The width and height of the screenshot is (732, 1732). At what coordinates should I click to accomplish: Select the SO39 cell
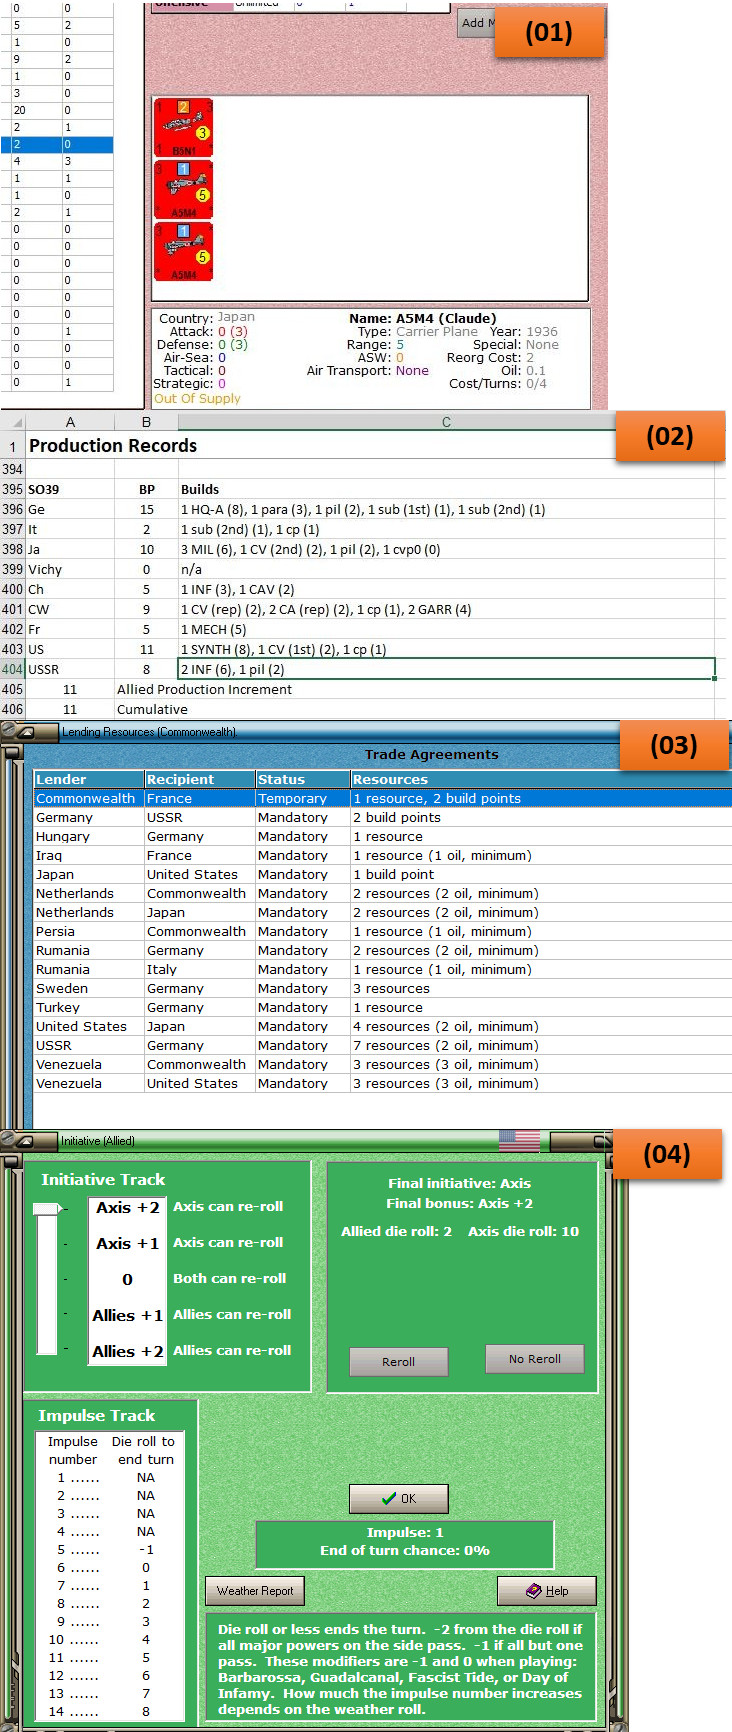[70, 489]
